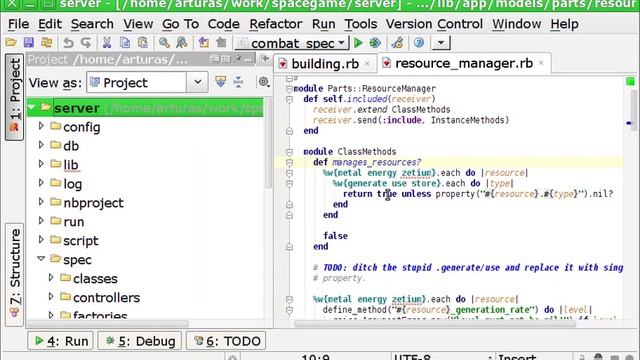Viewport: 640px width, 360px height.
Task: Close the building.rb tab
Action: click(x=367, y=64)
